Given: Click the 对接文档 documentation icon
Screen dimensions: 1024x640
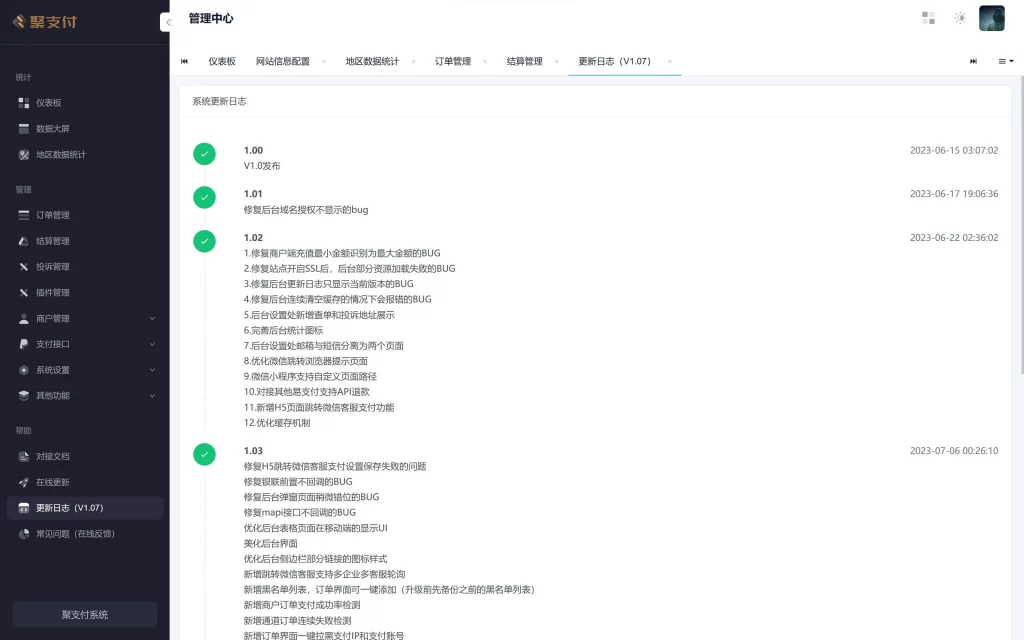Looking at the screenshot, I should click(x=22, y=455).
